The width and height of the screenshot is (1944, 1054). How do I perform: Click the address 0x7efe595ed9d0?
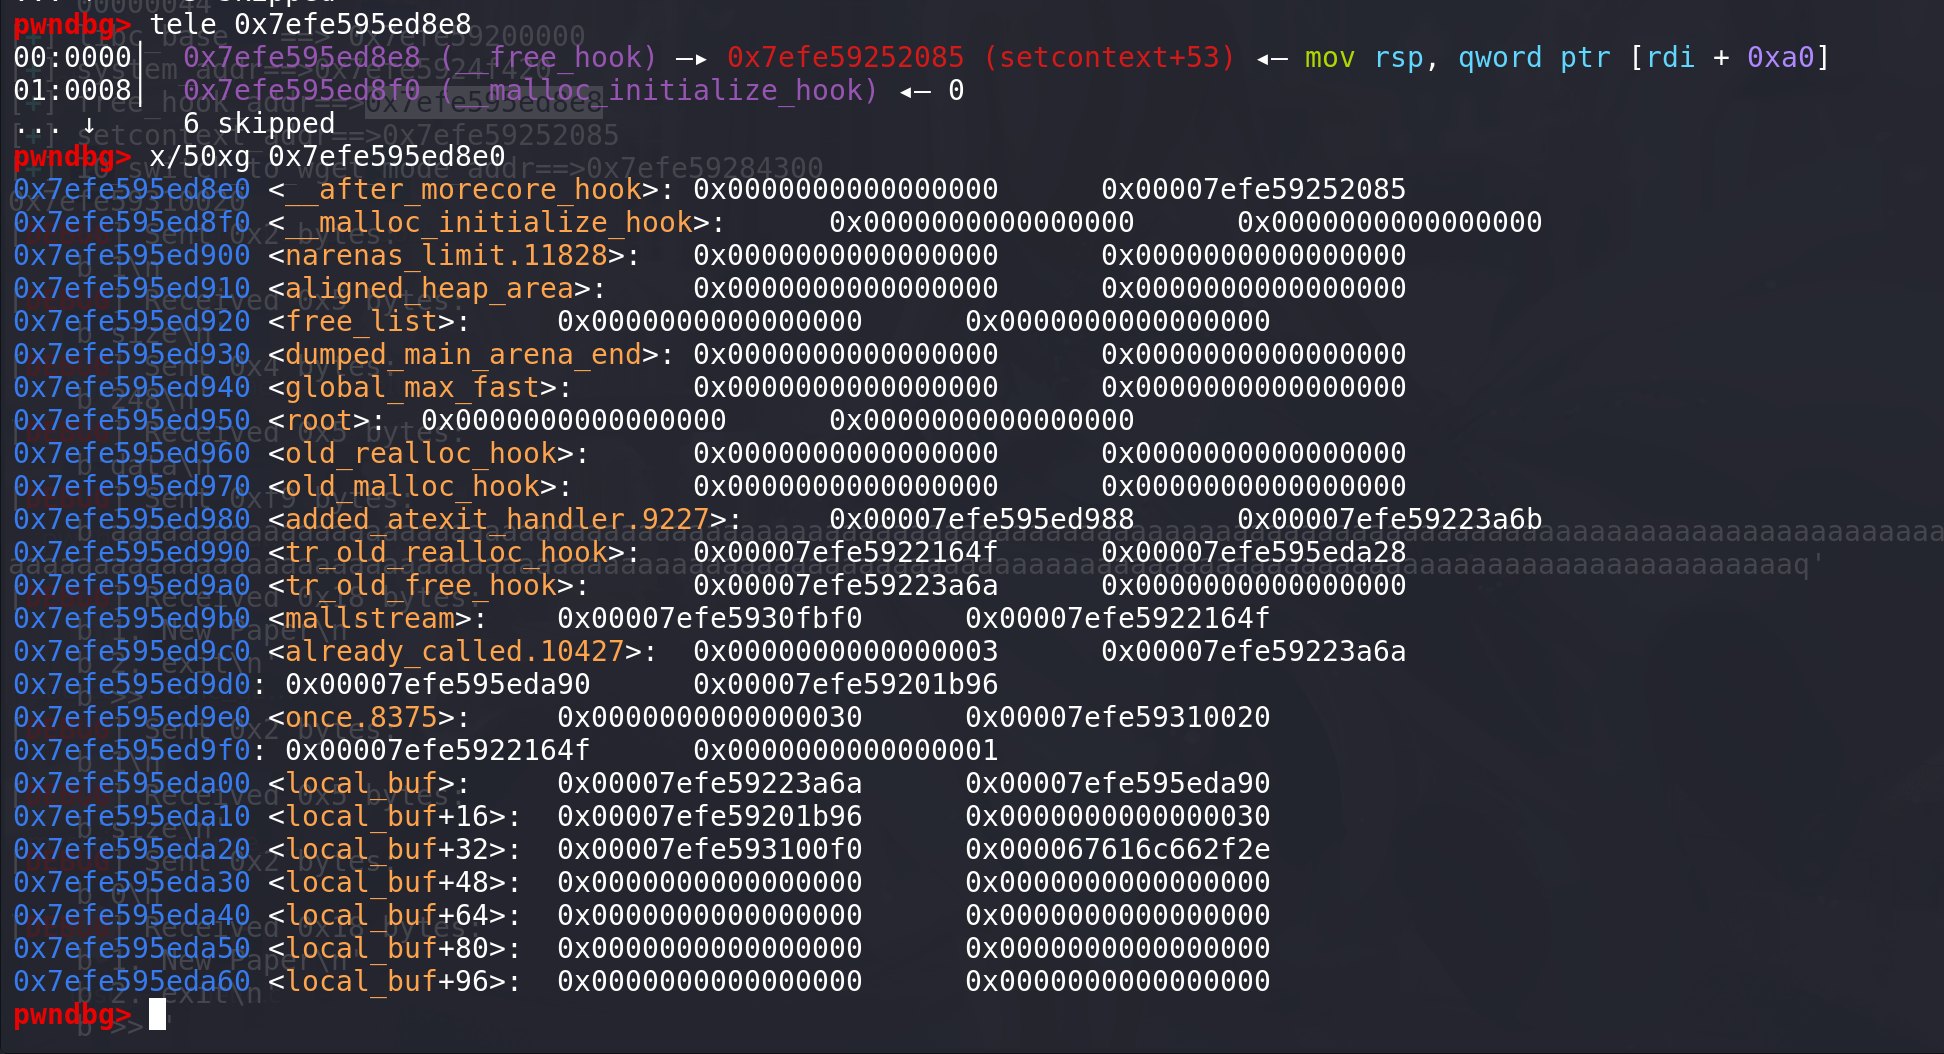[132, 684]
